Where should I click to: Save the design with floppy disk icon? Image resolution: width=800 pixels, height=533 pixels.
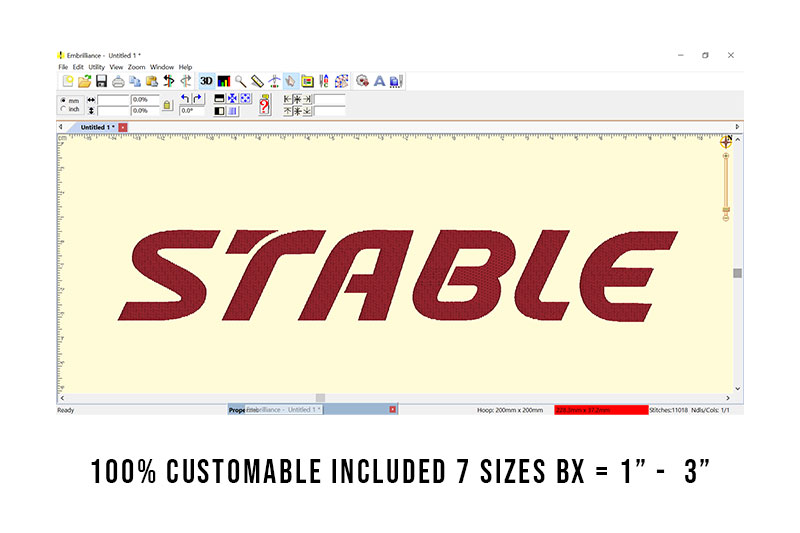pyautogui.click(x=102, y=81)
